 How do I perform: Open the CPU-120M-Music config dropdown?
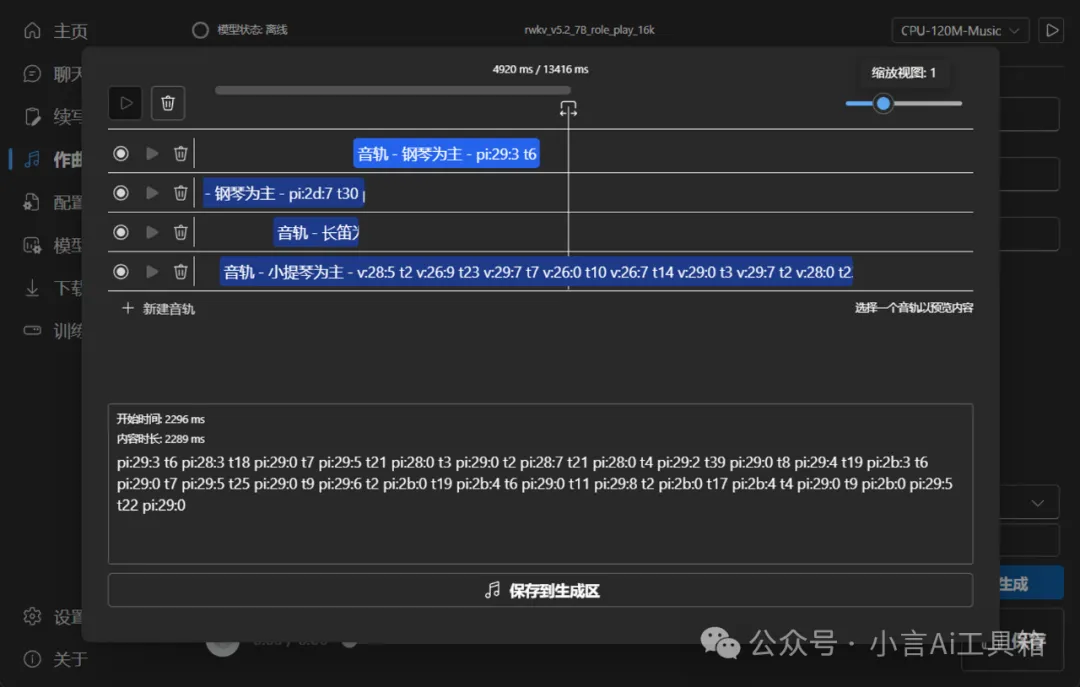click(x=960, y=30)
